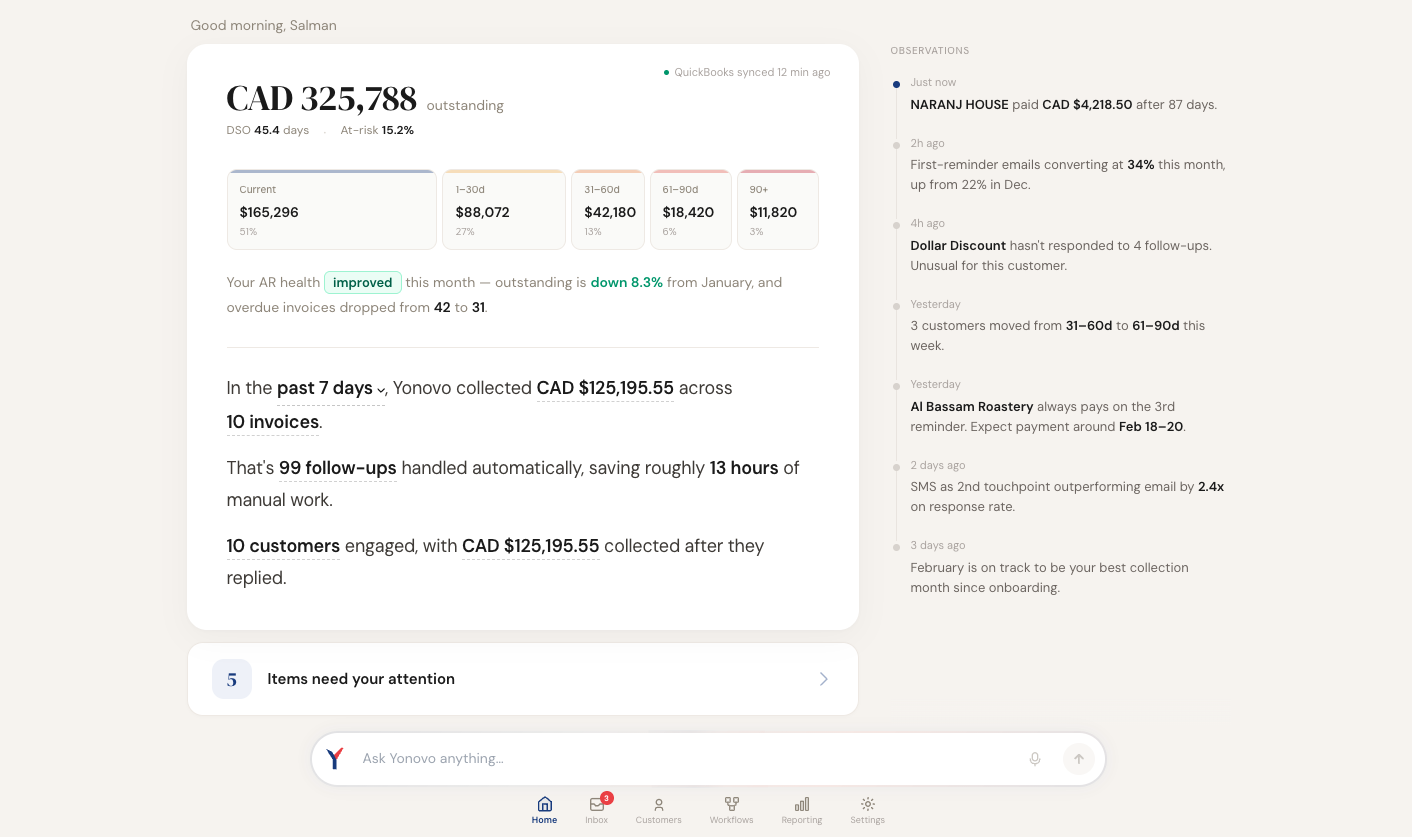
Task: Open the Settings gear icon
Action: 868,804
